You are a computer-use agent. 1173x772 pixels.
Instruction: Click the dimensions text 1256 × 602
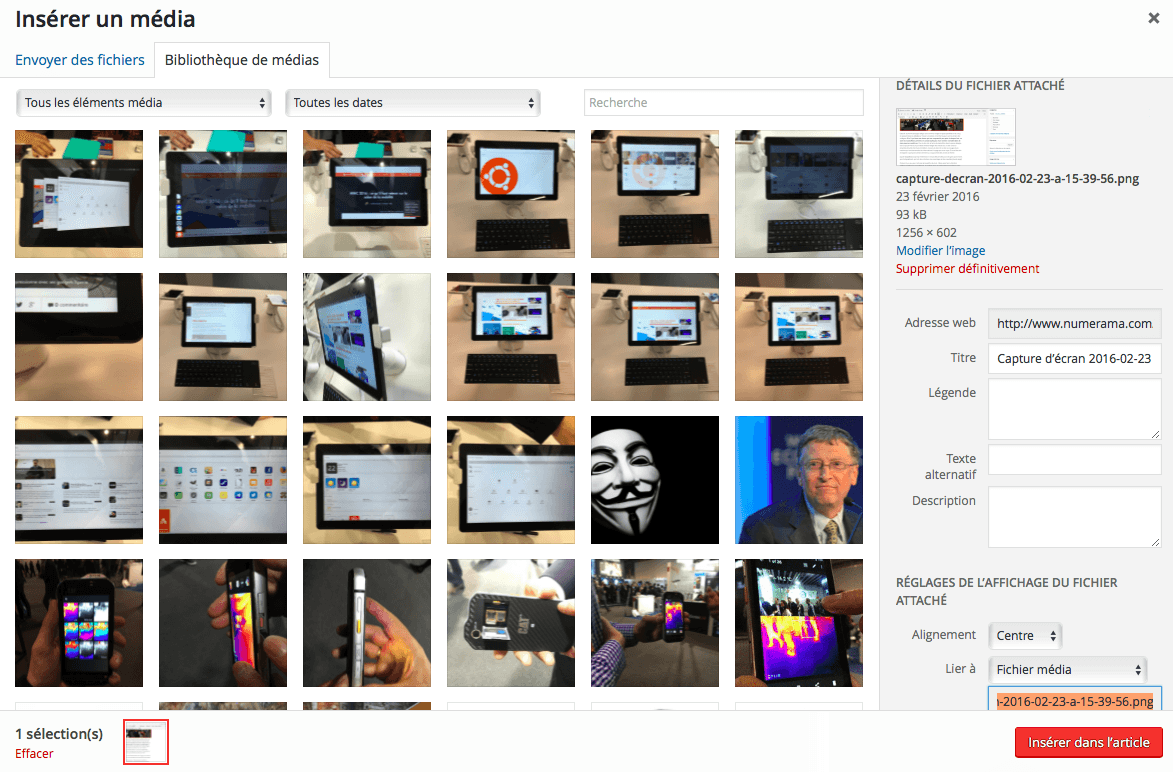pos(926,233)
